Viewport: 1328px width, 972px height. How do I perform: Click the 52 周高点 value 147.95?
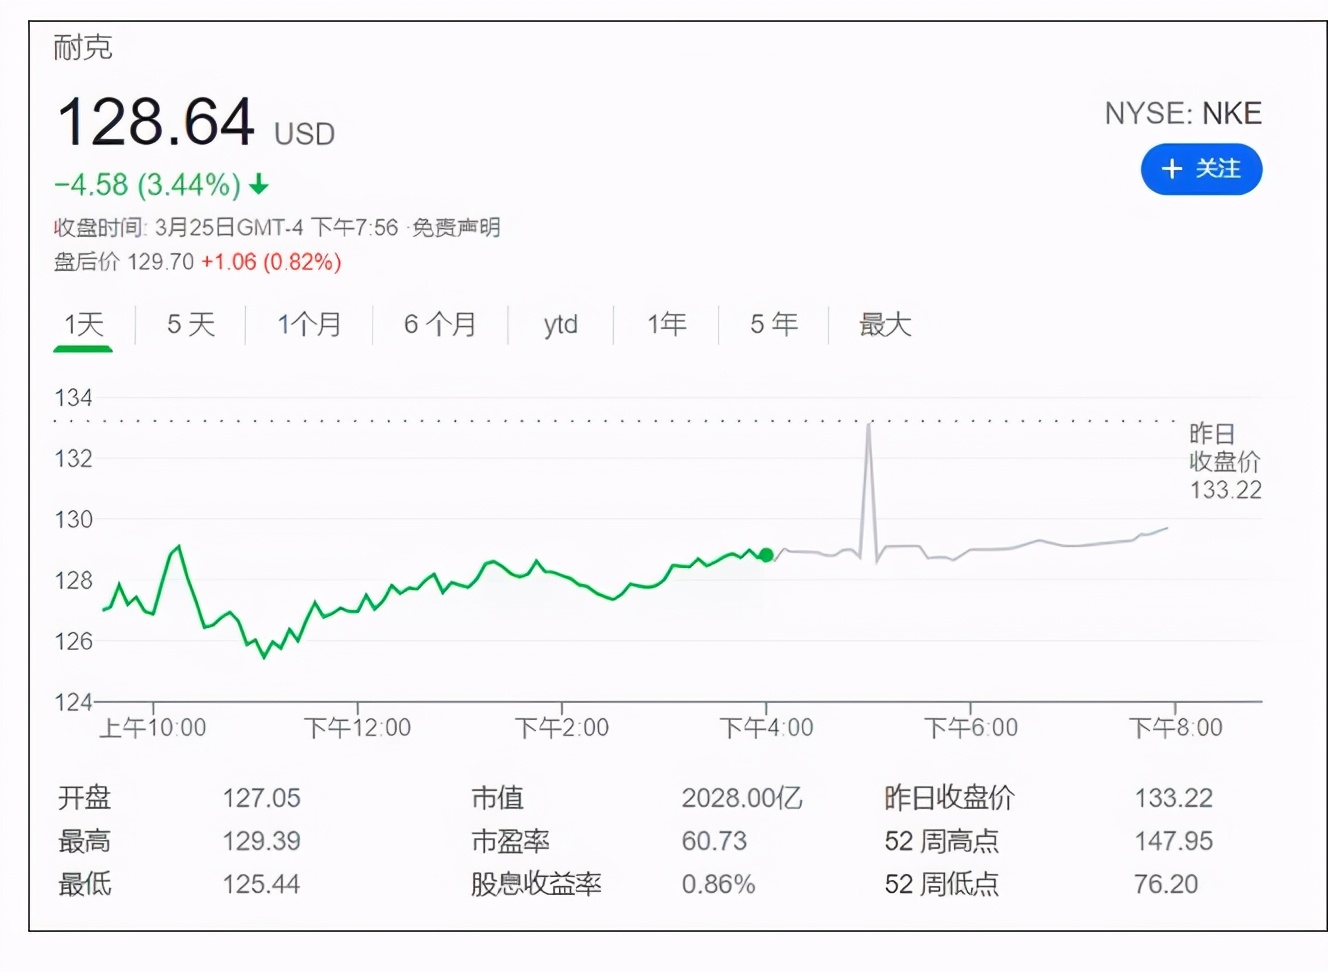(x=1176, y=841)
